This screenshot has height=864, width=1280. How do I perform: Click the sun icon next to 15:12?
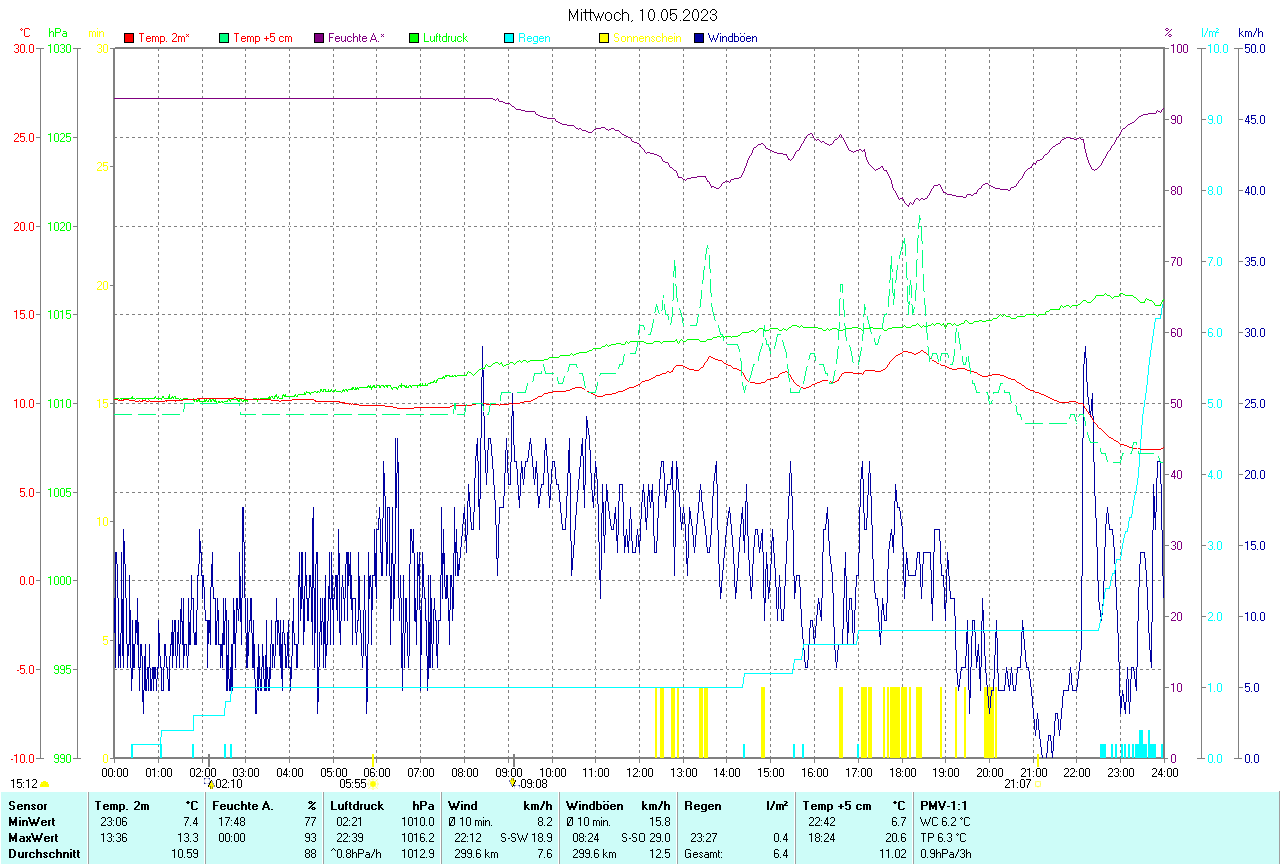tap(44, 785)
